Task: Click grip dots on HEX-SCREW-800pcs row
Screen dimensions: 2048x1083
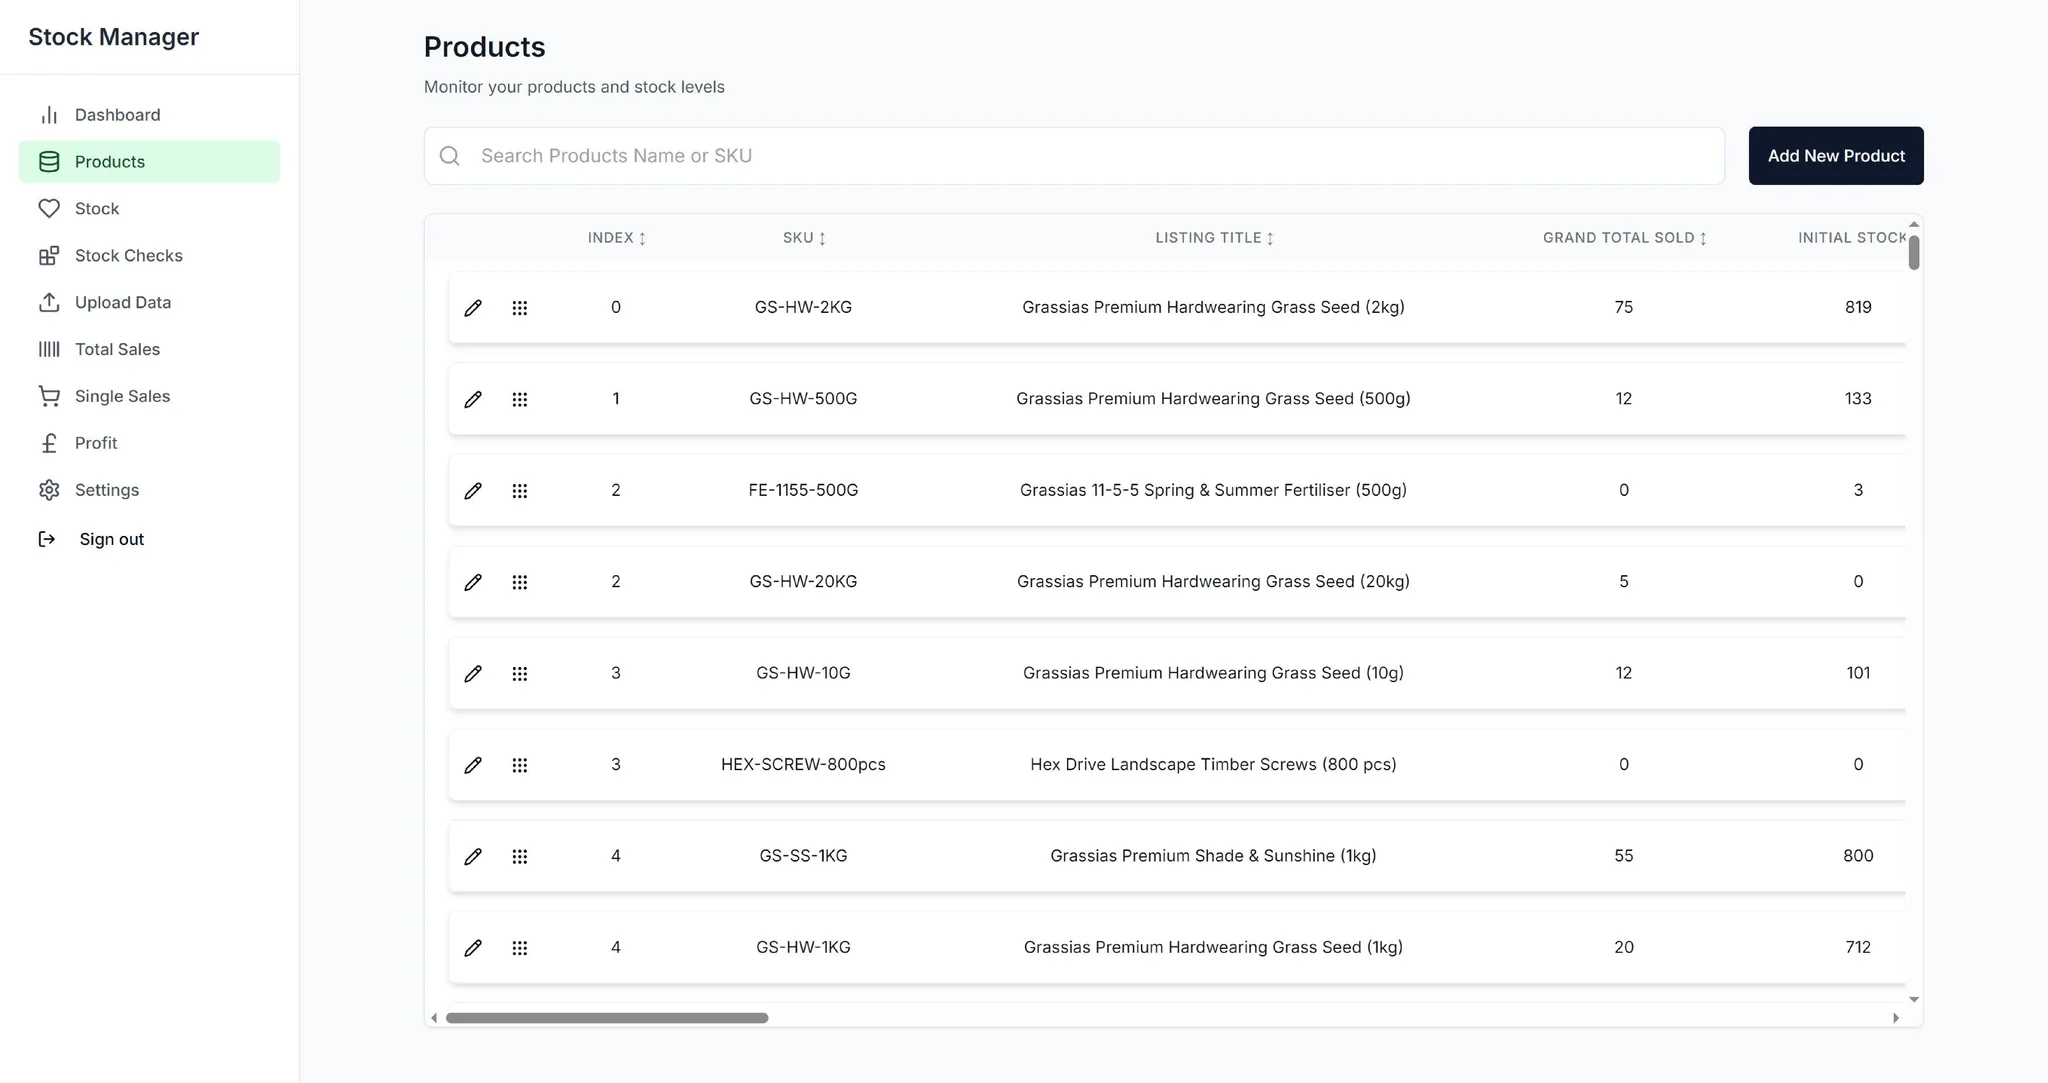Action: coord(520,765)
